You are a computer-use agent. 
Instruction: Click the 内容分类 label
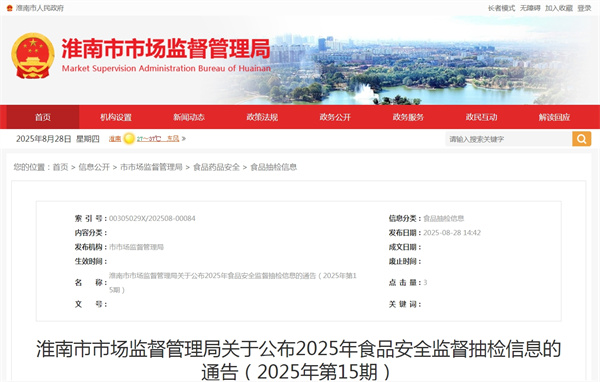pyautogui.click(x=91, y=232)
